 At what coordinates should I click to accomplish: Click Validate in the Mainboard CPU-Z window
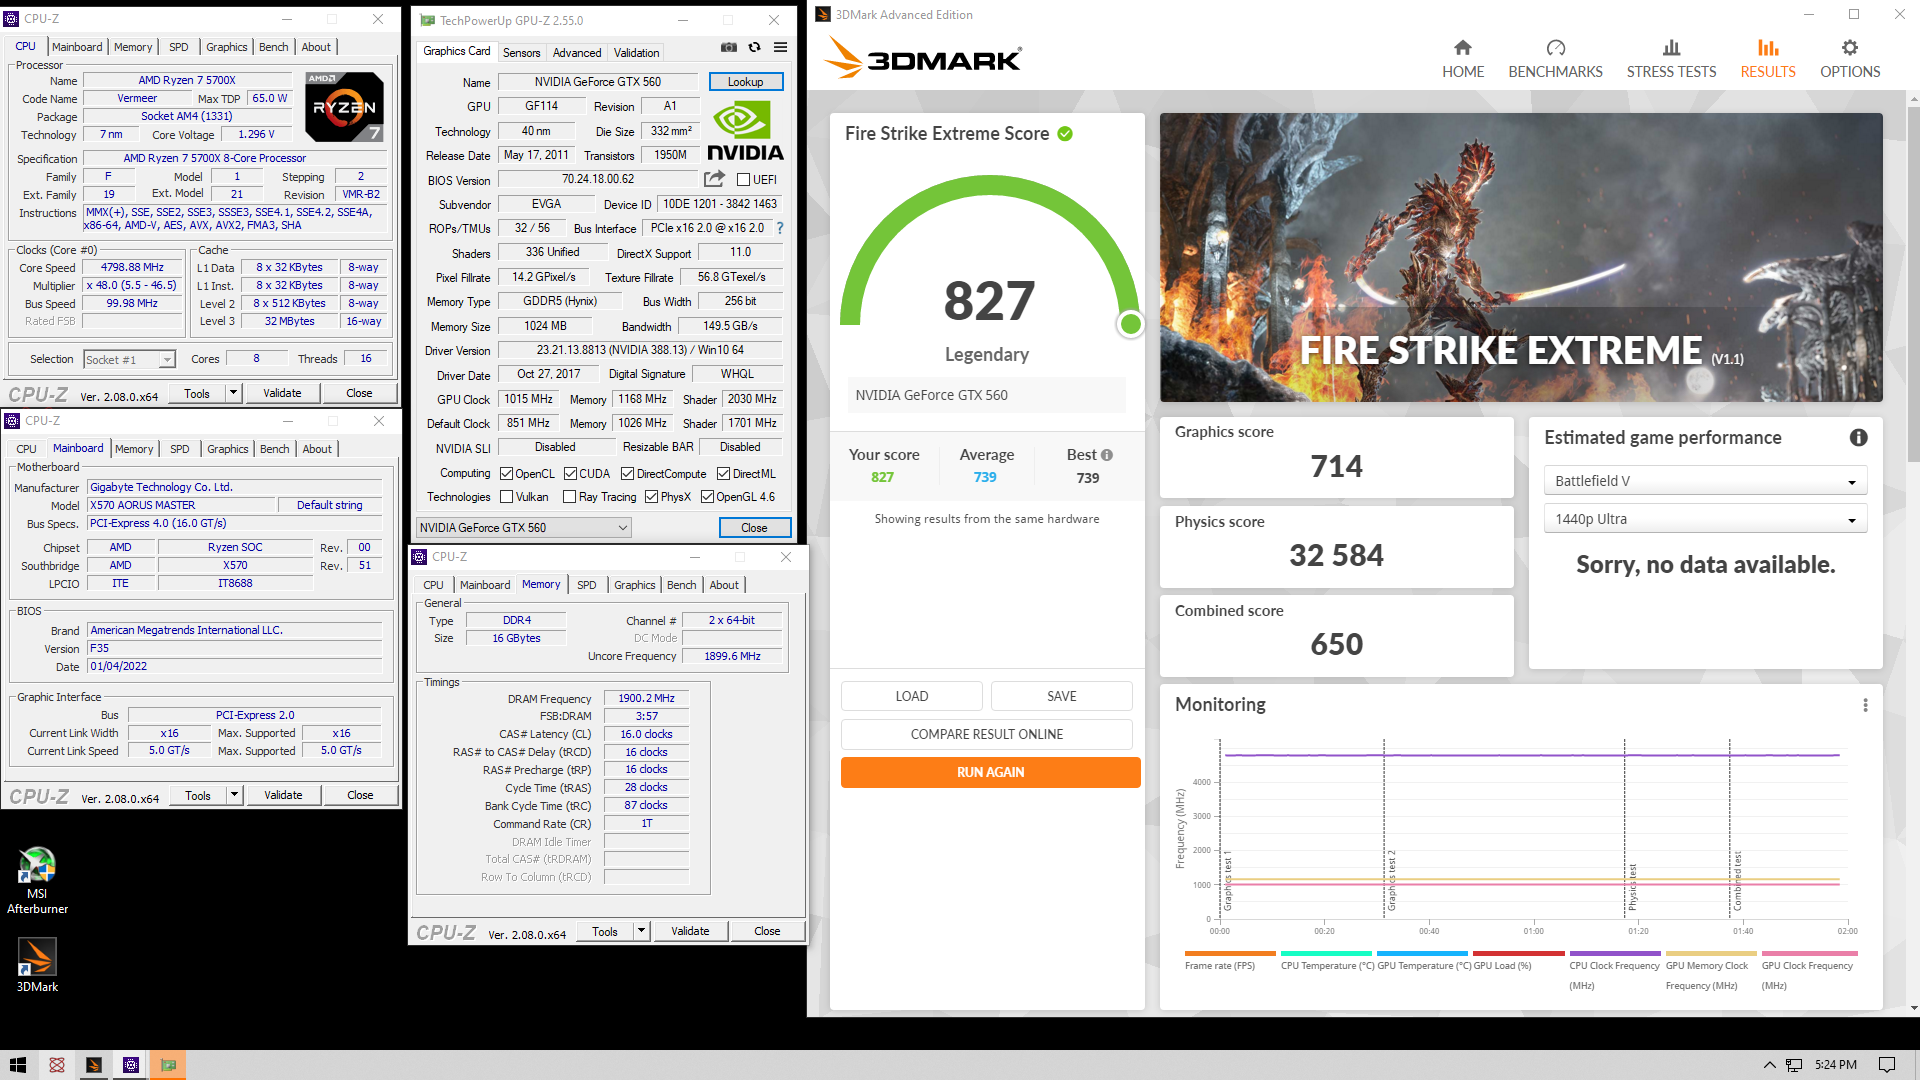coord(283,795)
